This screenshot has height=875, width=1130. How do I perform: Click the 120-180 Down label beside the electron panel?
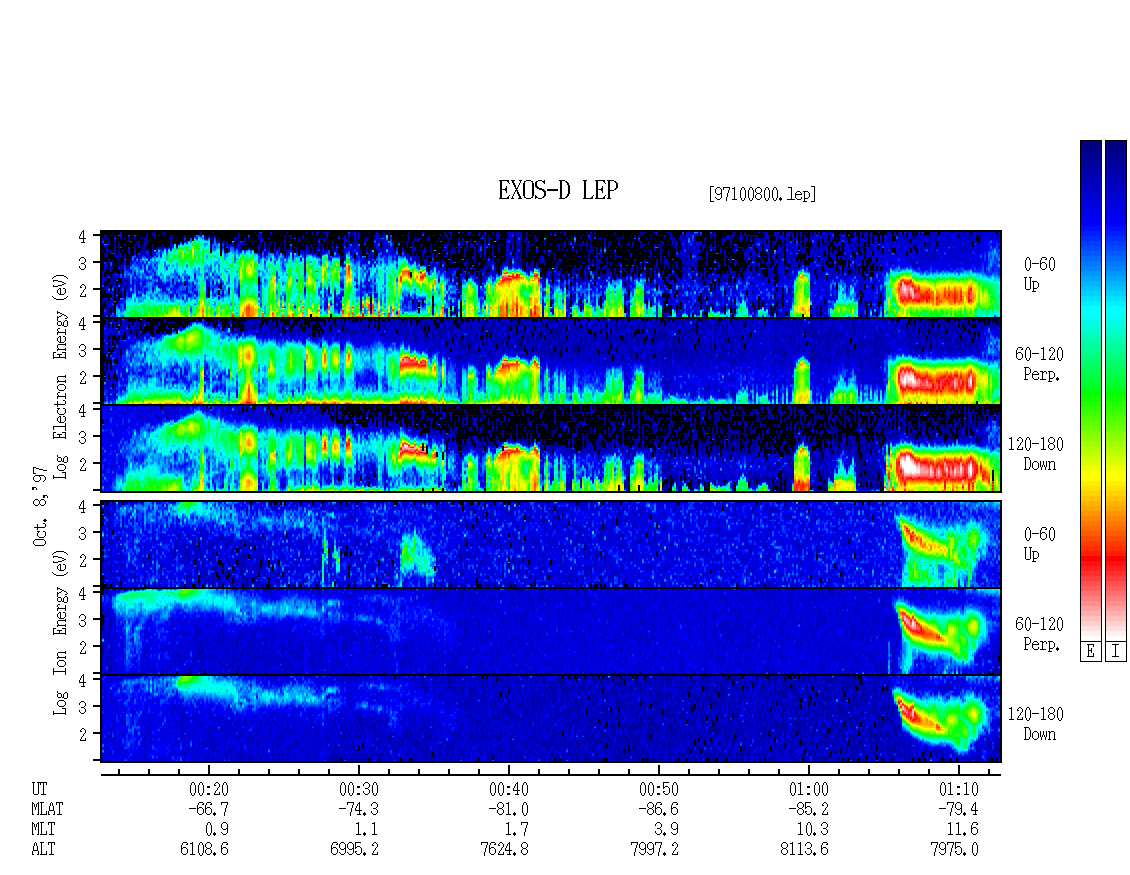coord(1036,454)
